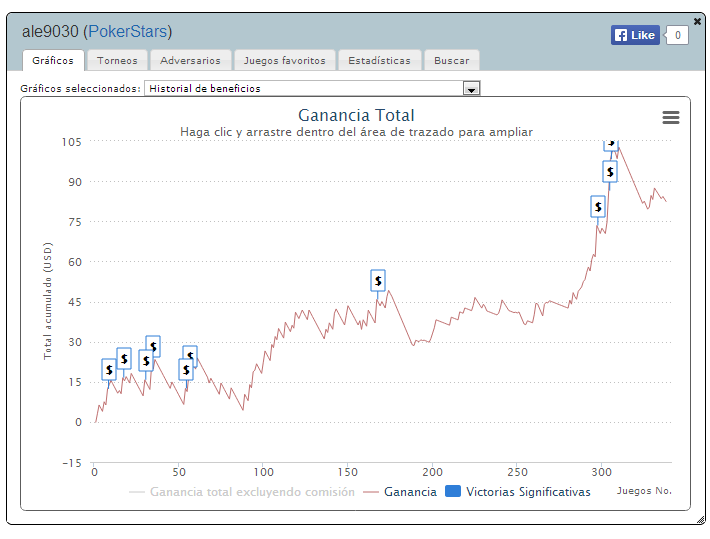Click the partially hidden top dollar flag
710x539 pixels.
(611, 145)
